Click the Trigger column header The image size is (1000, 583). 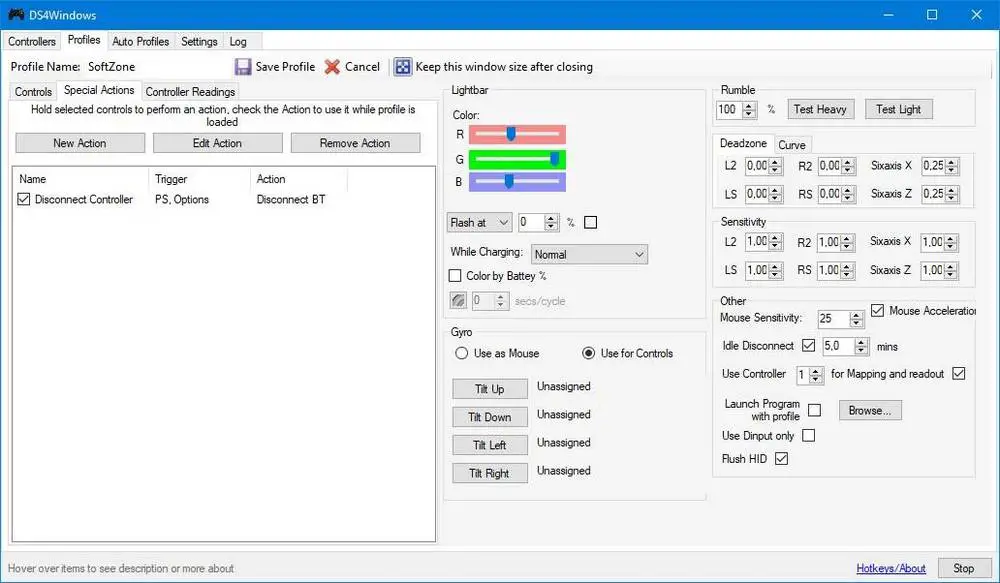point(199,179)
